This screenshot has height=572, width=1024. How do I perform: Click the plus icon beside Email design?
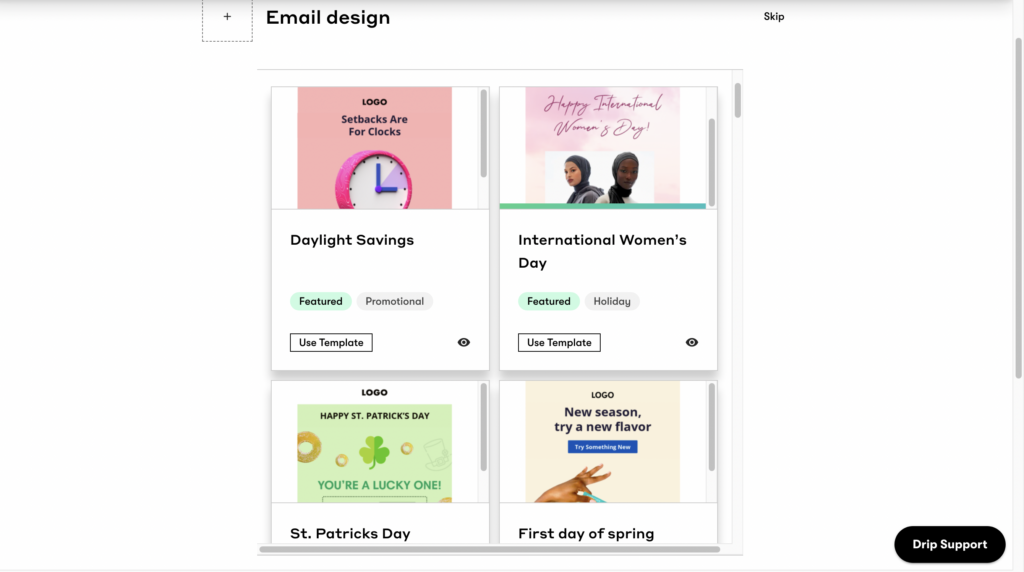227,17
